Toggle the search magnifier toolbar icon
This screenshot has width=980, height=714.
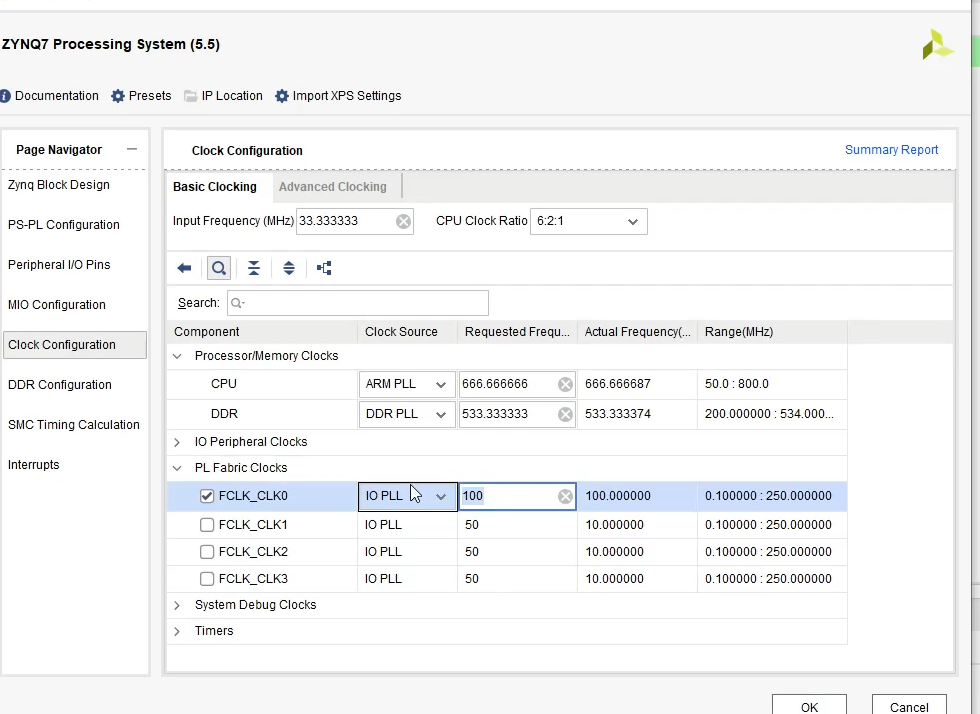[x=219, y=268]
